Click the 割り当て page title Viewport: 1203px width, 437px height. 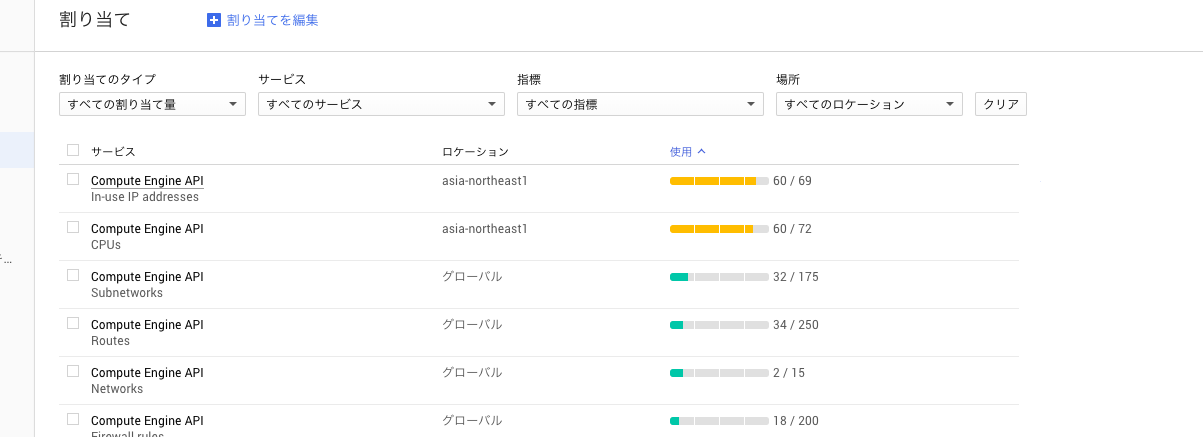(95, 20)
